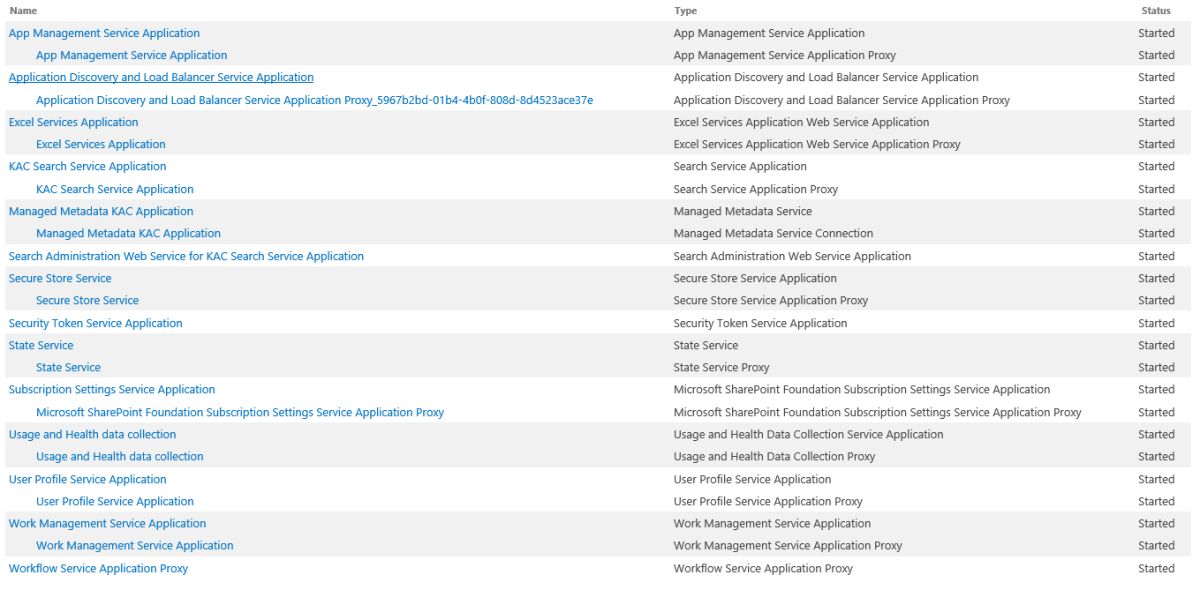
Task: Click Started status in Secure Store Service Application Proxy row
Action: (1156, 300)
